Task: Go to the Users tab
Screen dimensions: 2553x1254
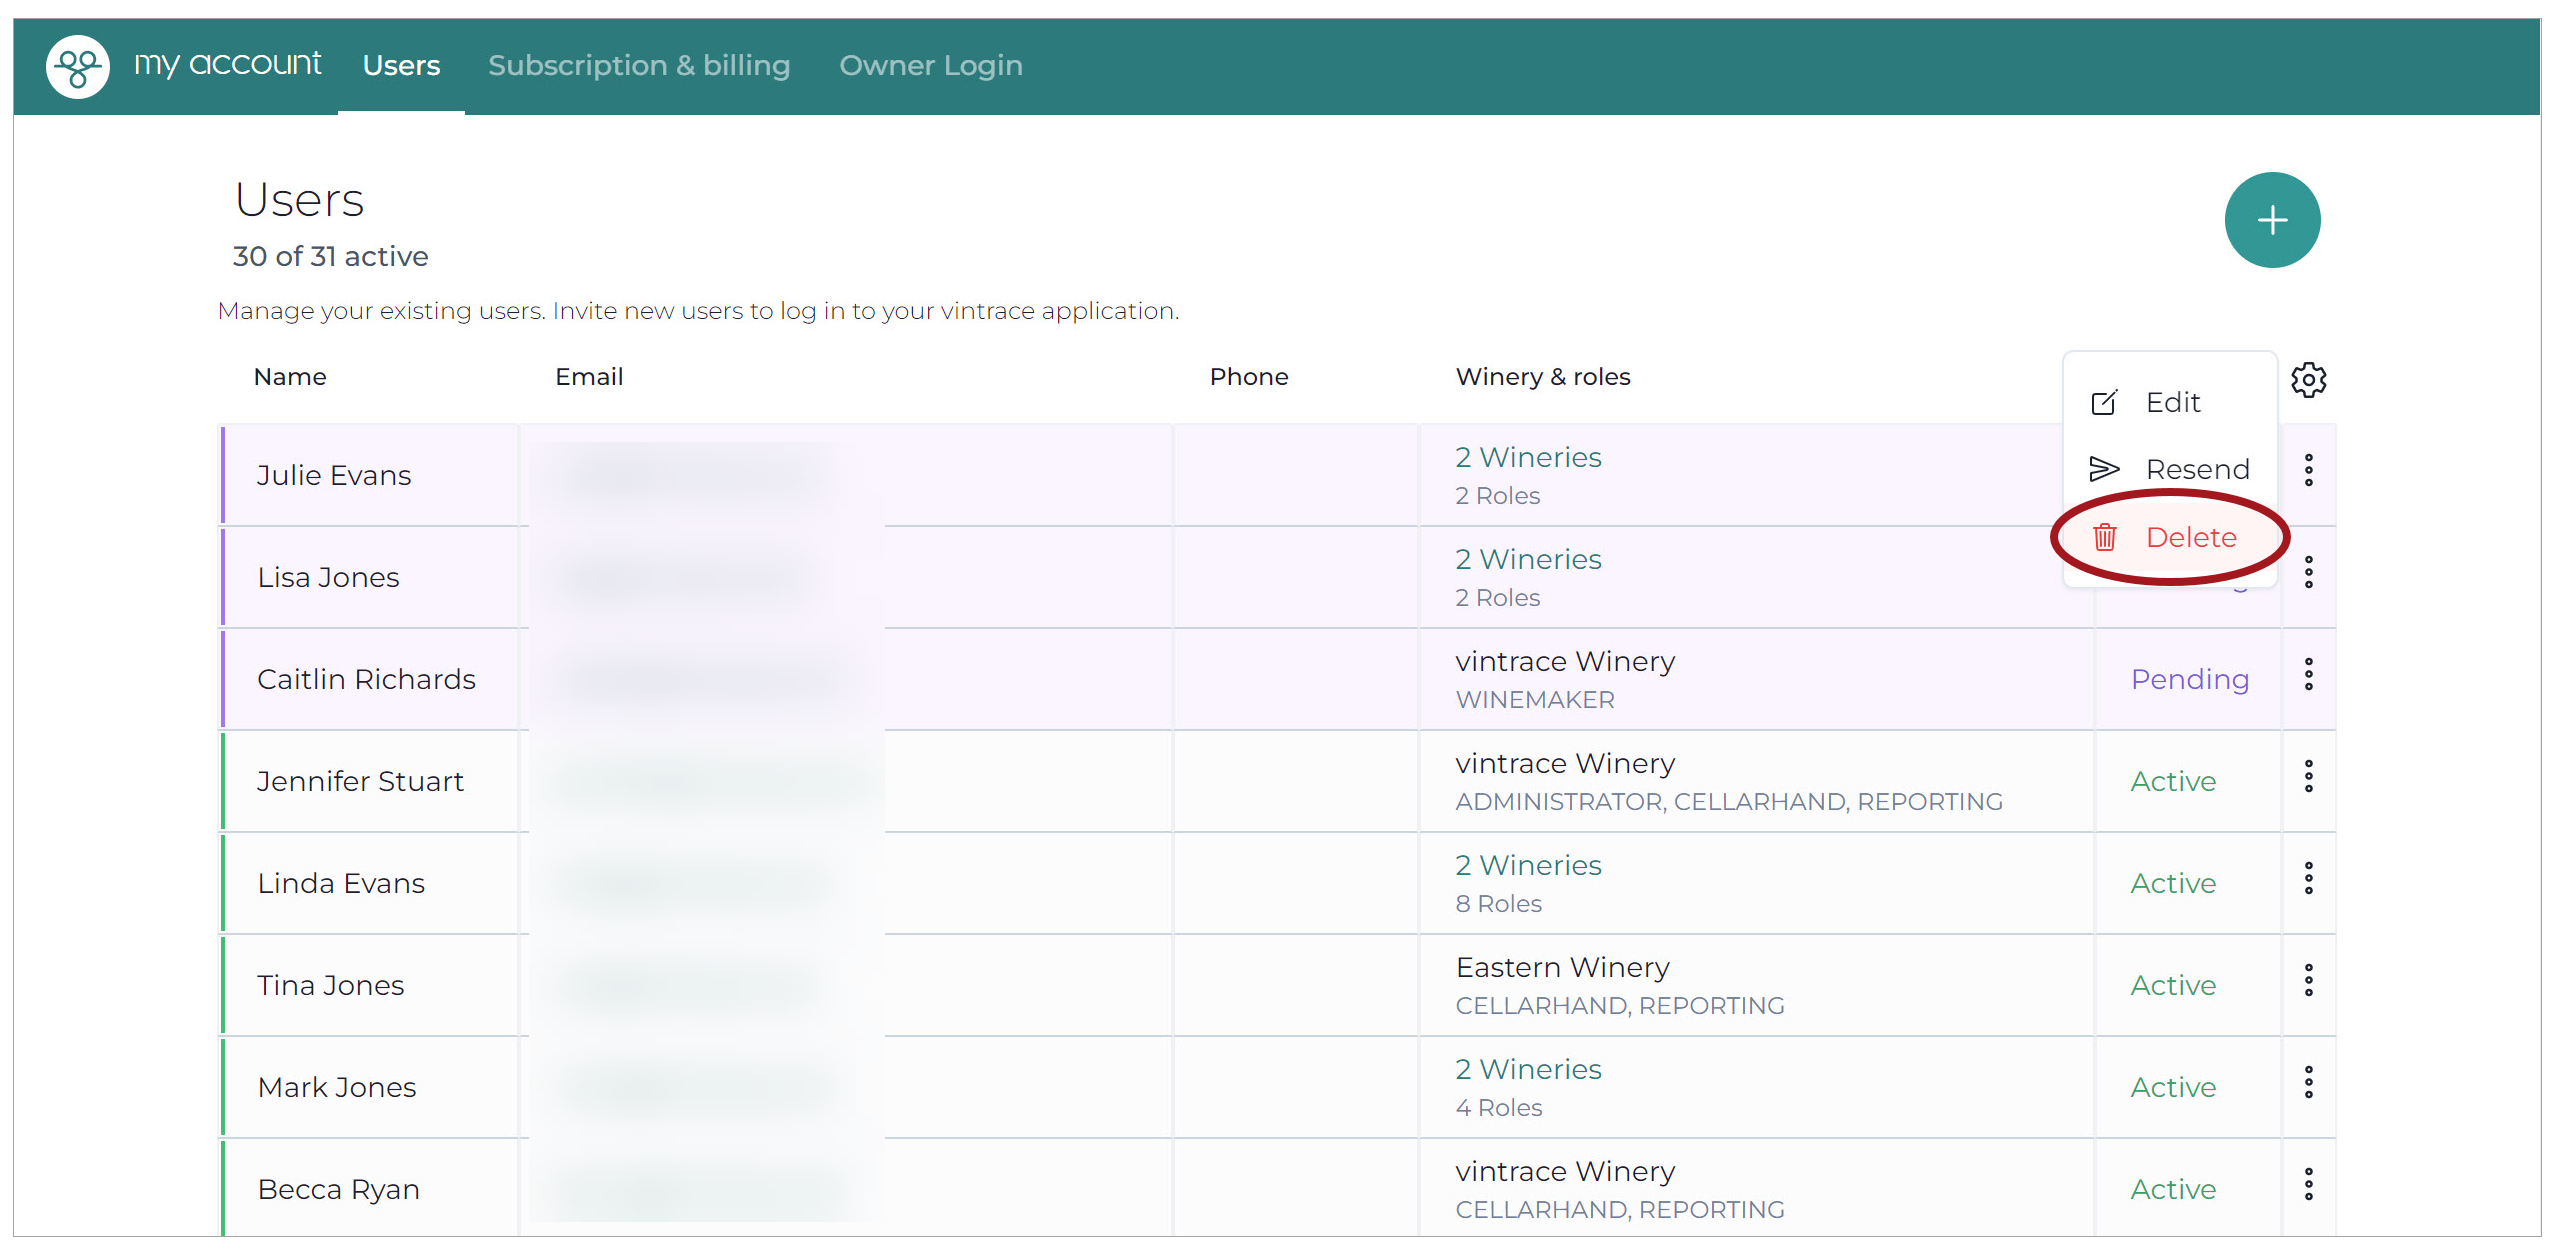Action: [x=401, y=66]
